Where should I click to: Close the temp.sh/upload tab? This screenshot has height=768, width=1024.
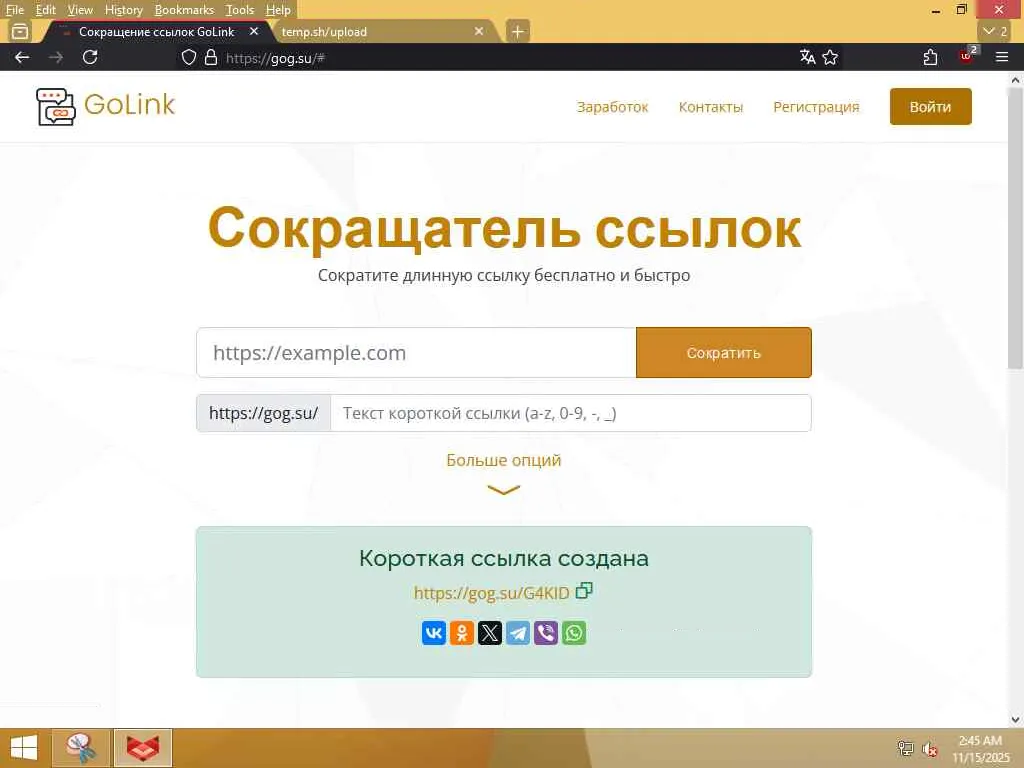(479, 31)
